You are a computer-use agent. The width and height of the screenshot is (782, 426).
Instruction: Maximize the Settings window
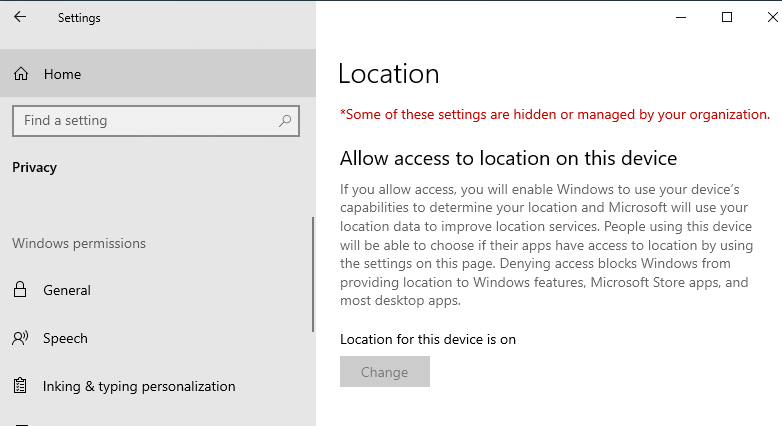point(727,17)
